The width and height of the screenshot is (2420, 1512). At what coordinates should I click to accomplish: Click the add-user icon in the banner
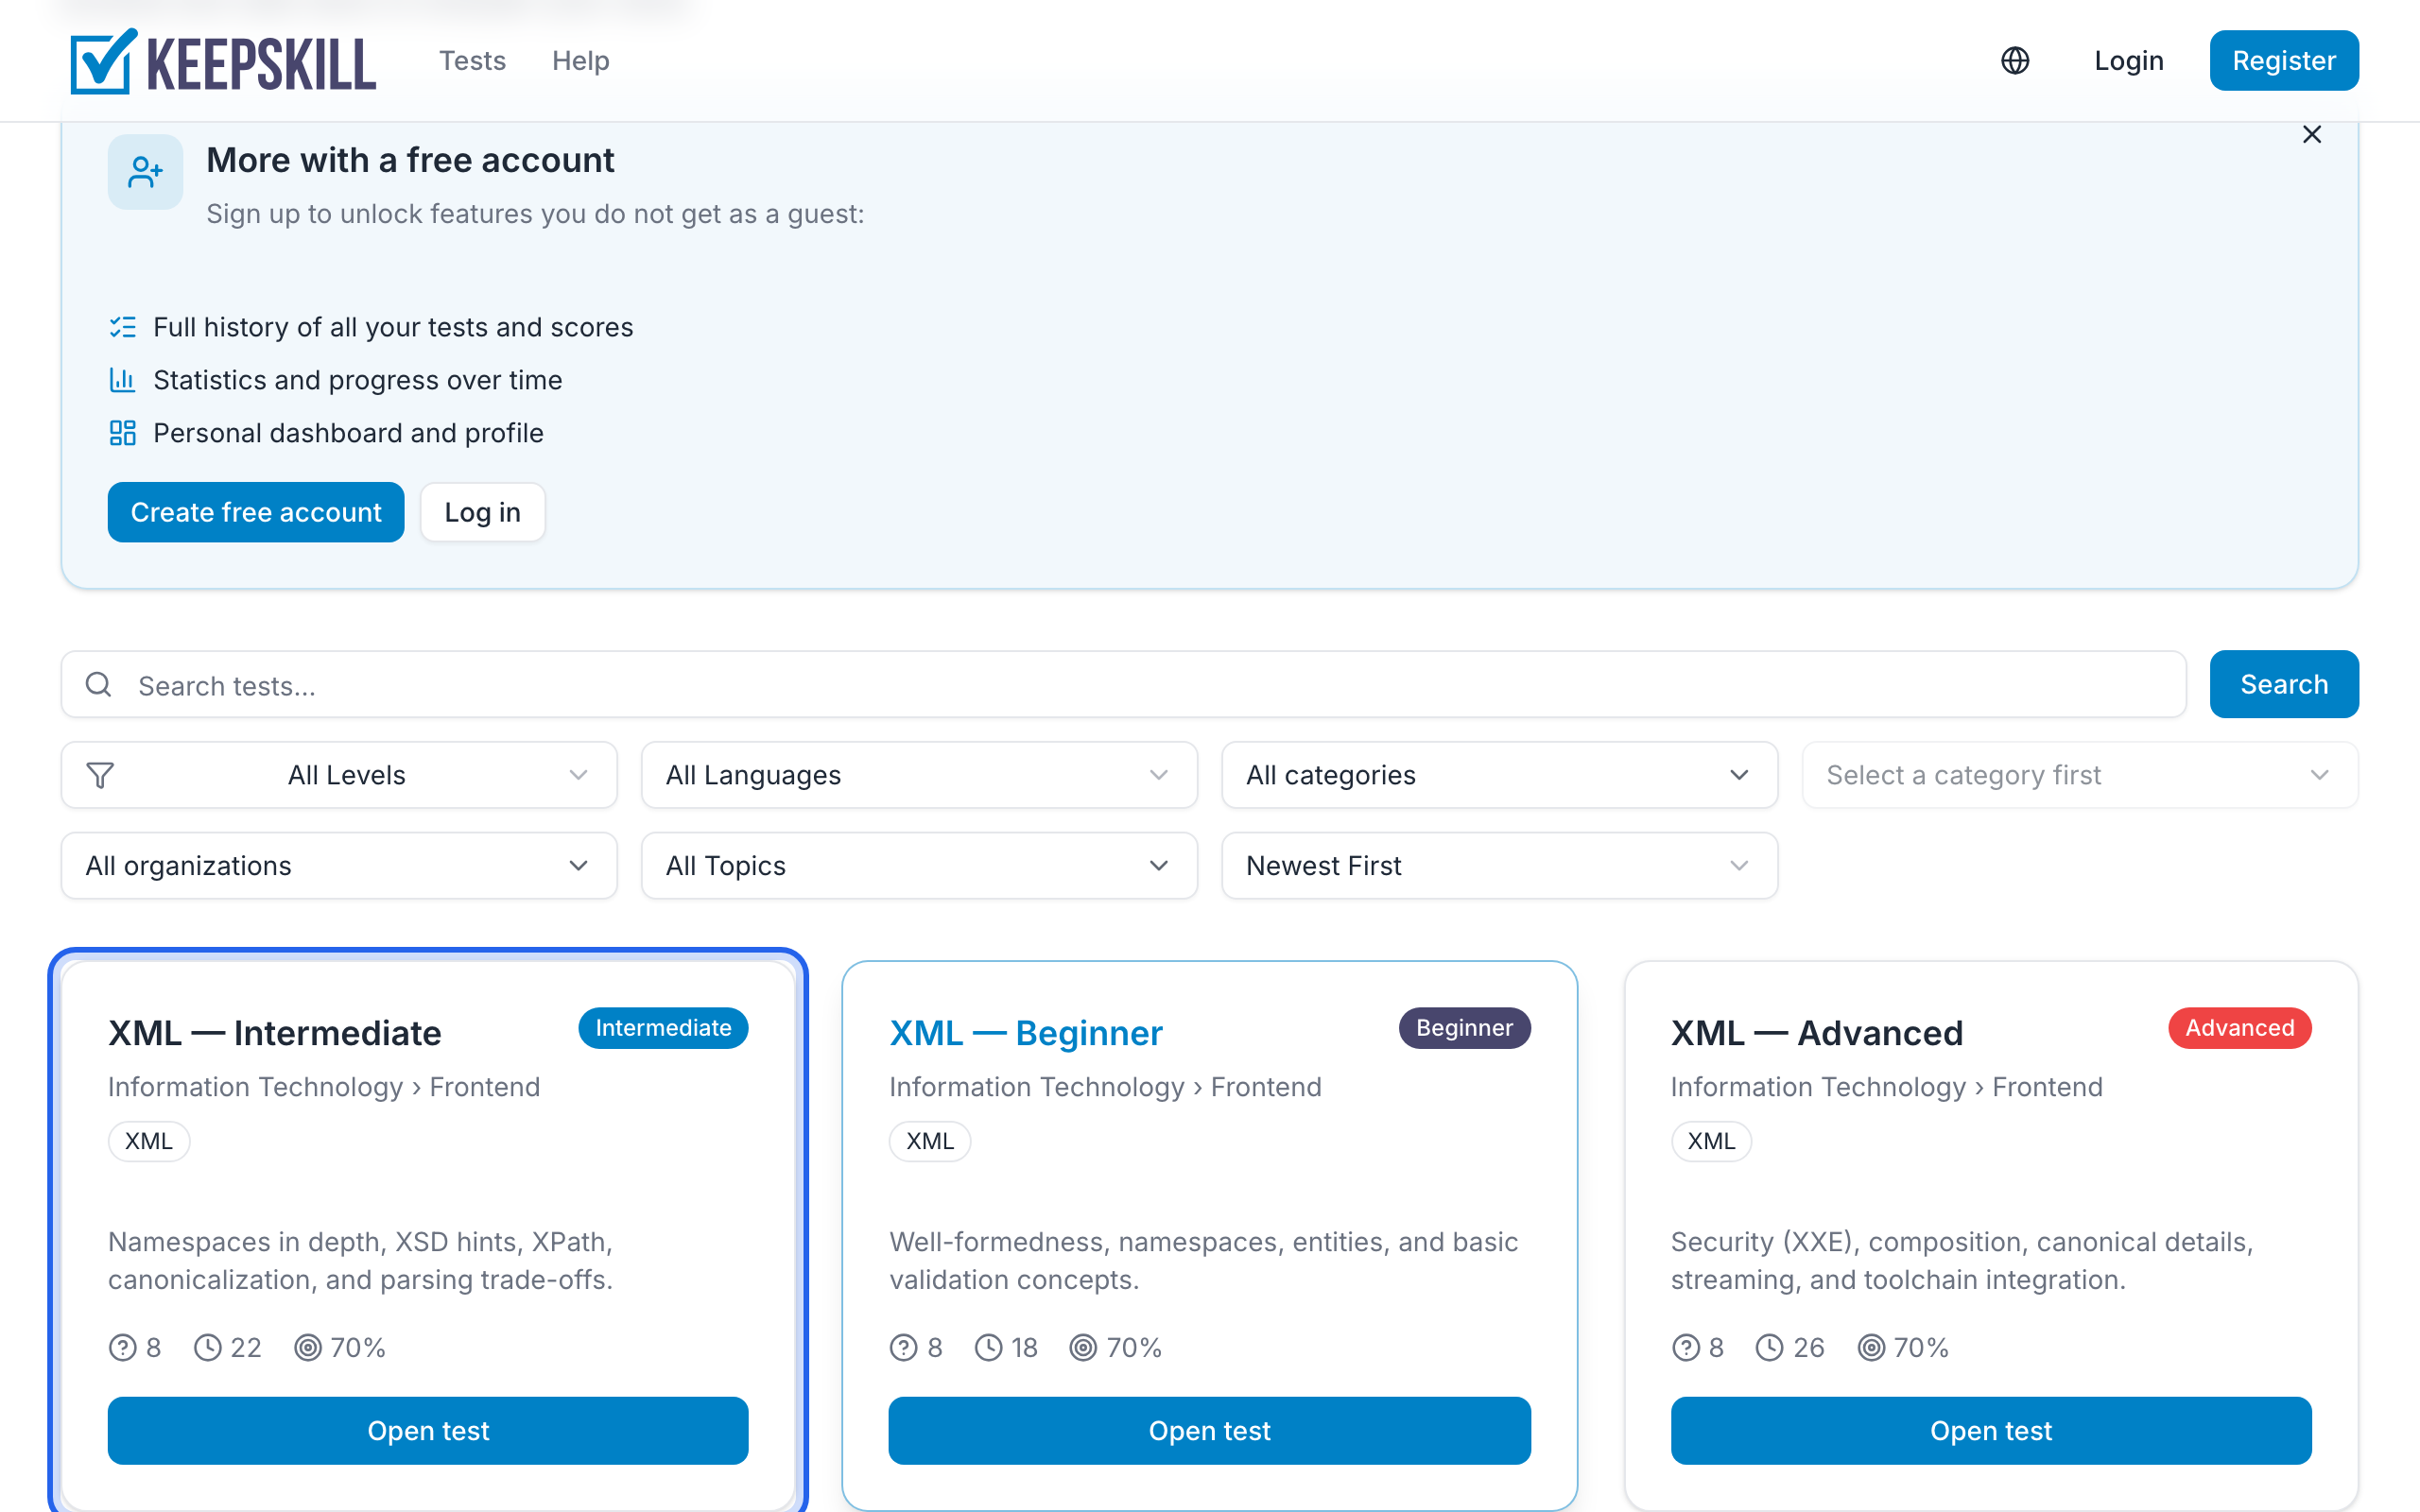(145, 172)
